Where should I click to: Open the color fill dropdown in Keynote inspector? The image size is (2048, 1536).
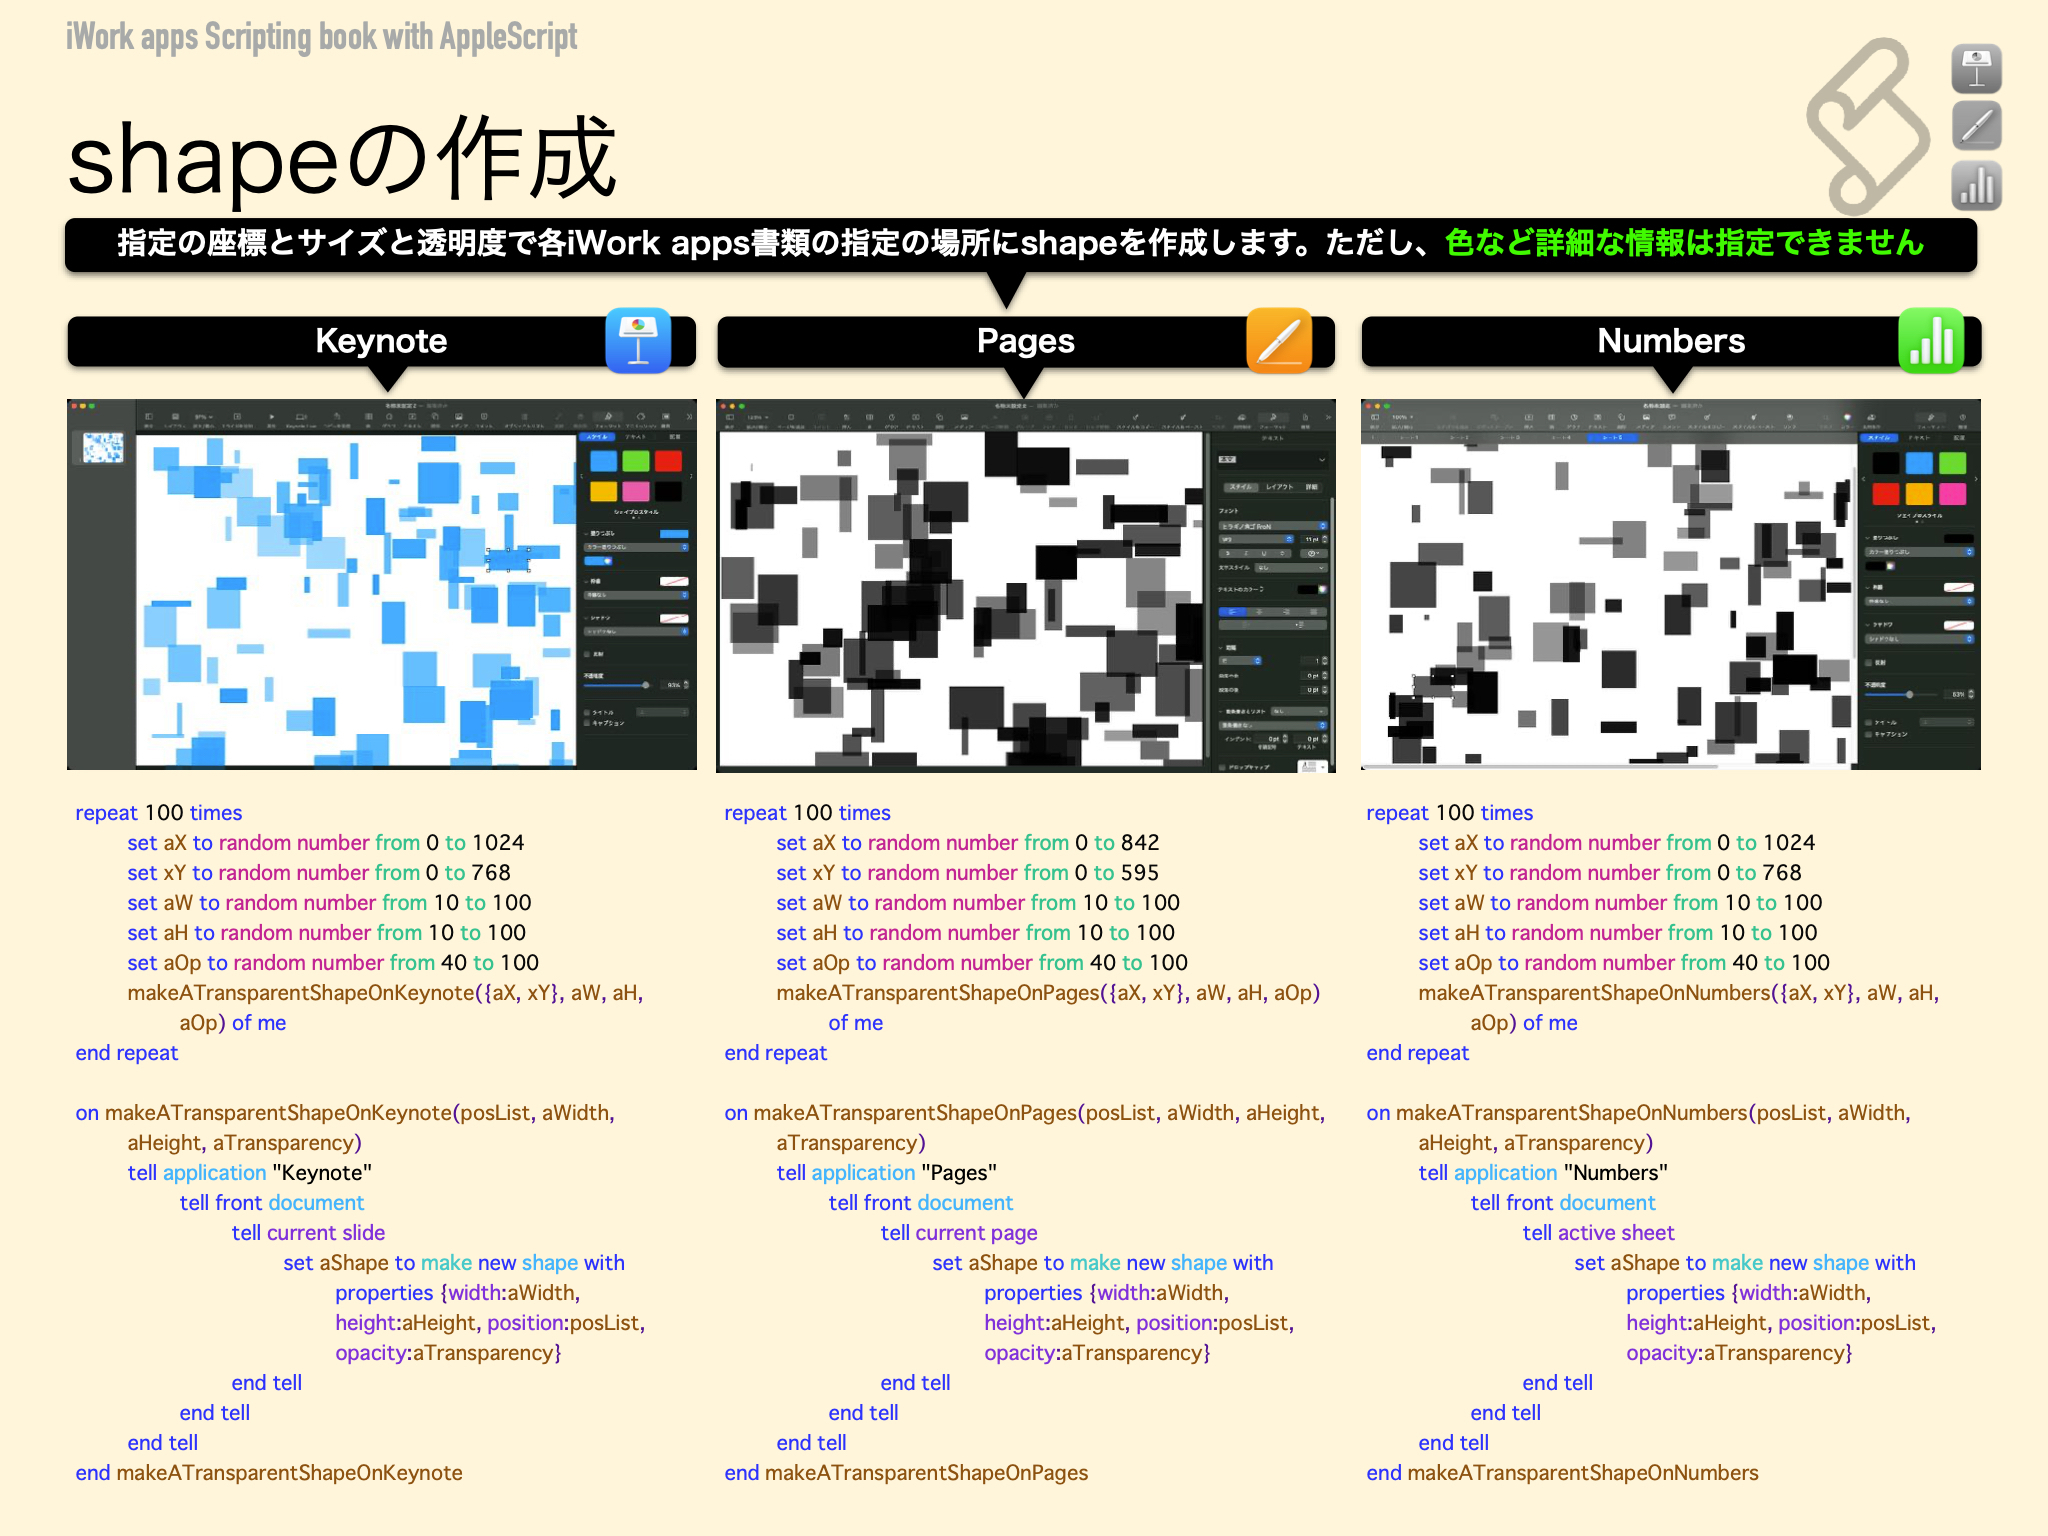[636, 547]
